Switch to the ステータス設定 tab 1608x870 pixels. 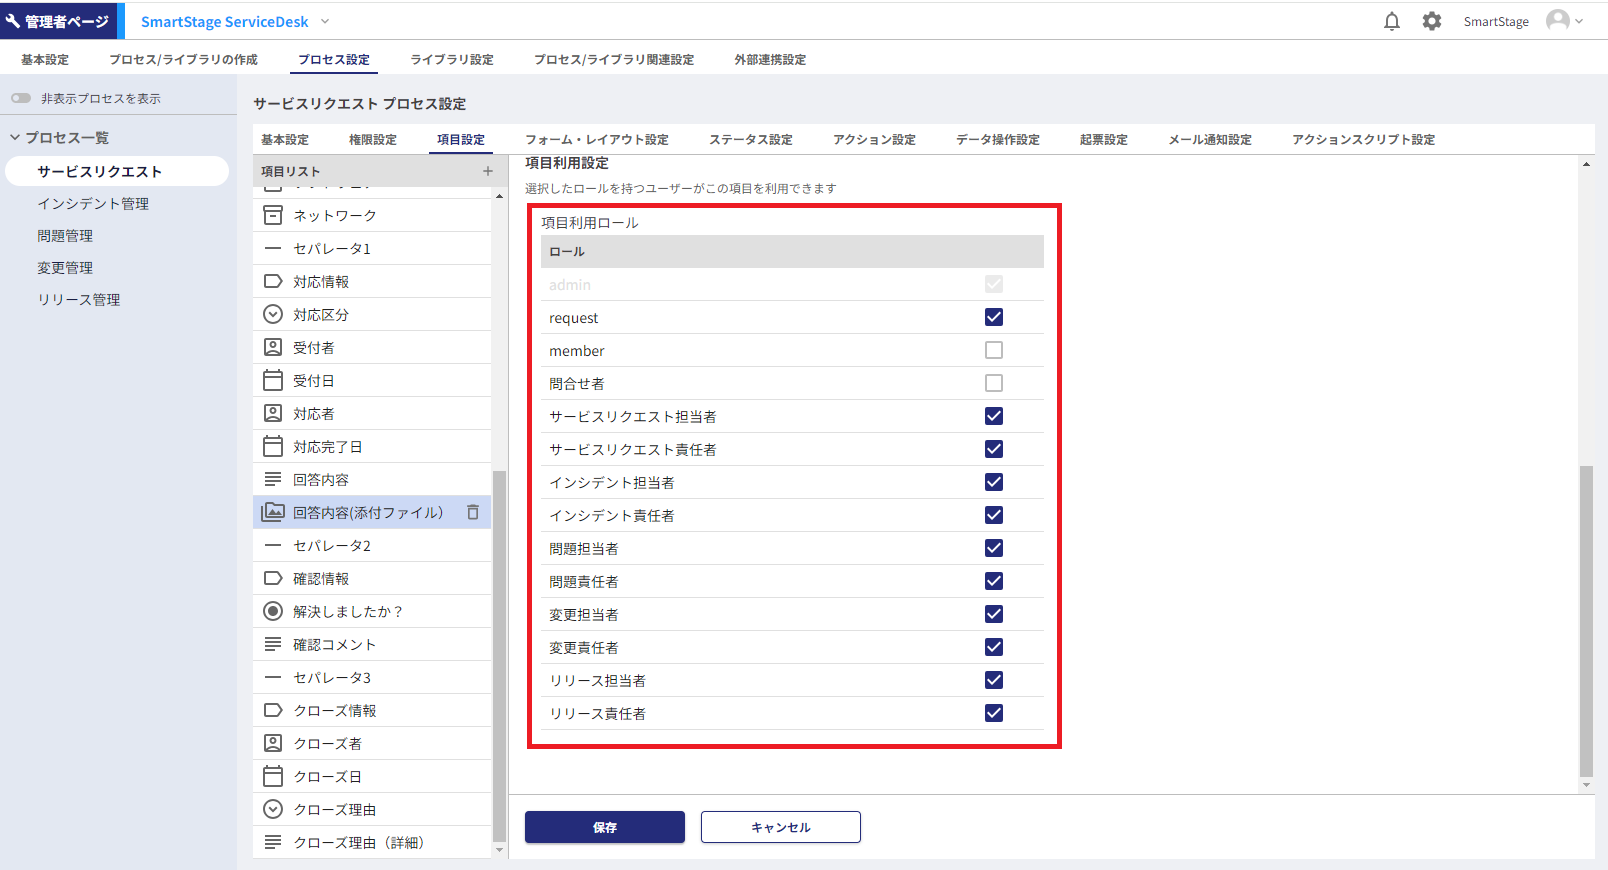(x=750, y=140)
